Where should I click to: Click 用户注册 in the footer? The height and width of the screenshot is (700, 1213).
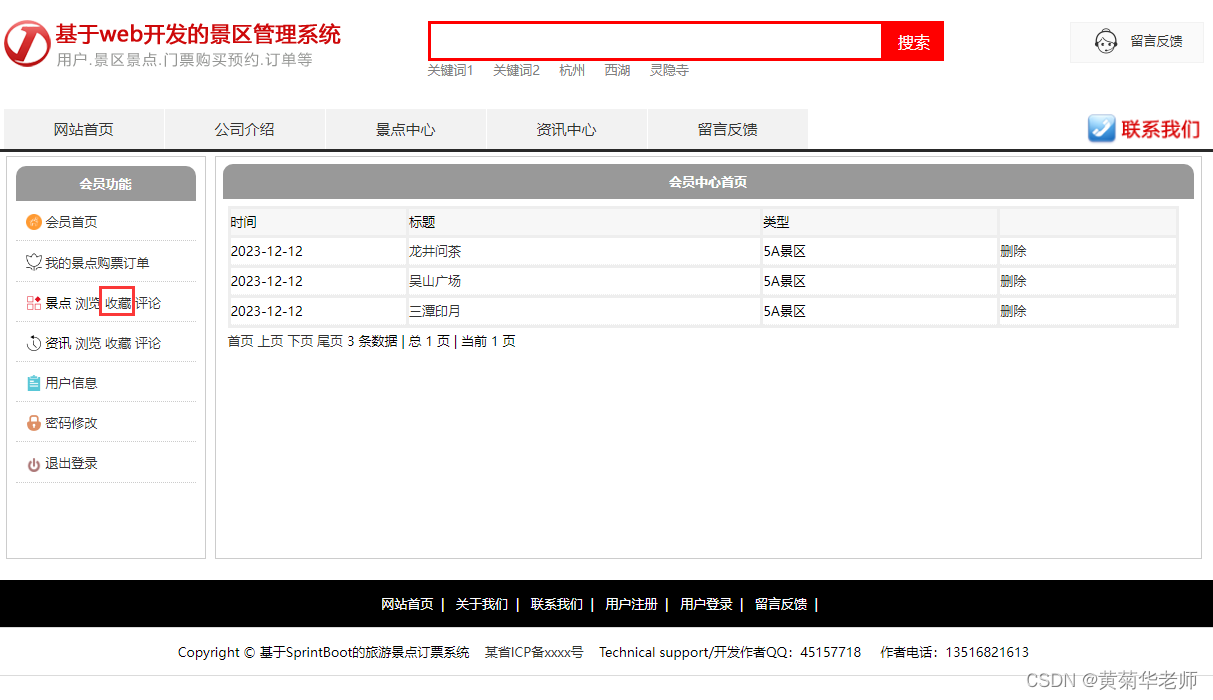click(631, 604)
